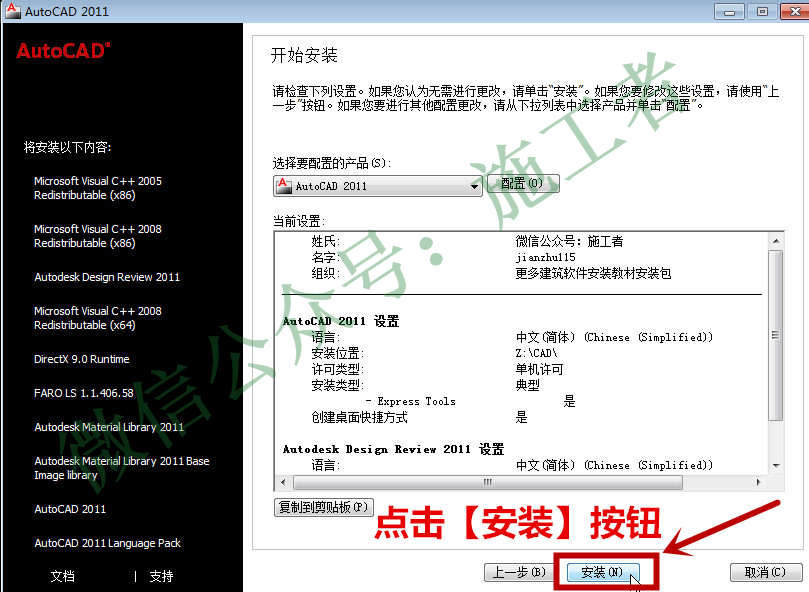The image size is (809, 592).
Task: Click 复制到剪贴板(P) copy to clipboard button
Action: (x=323, y=507)
